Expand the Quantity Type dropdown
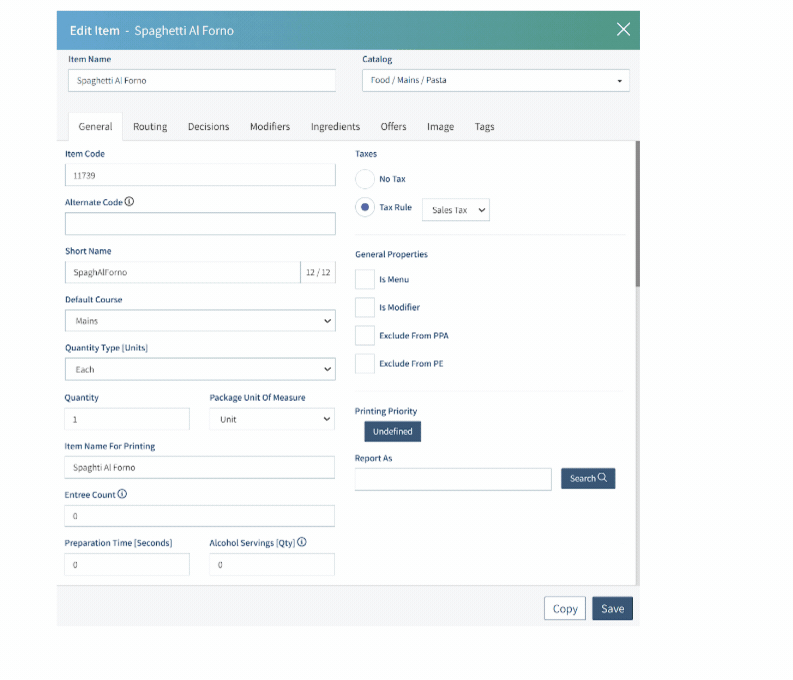793x680 pixels. (200, 369)
